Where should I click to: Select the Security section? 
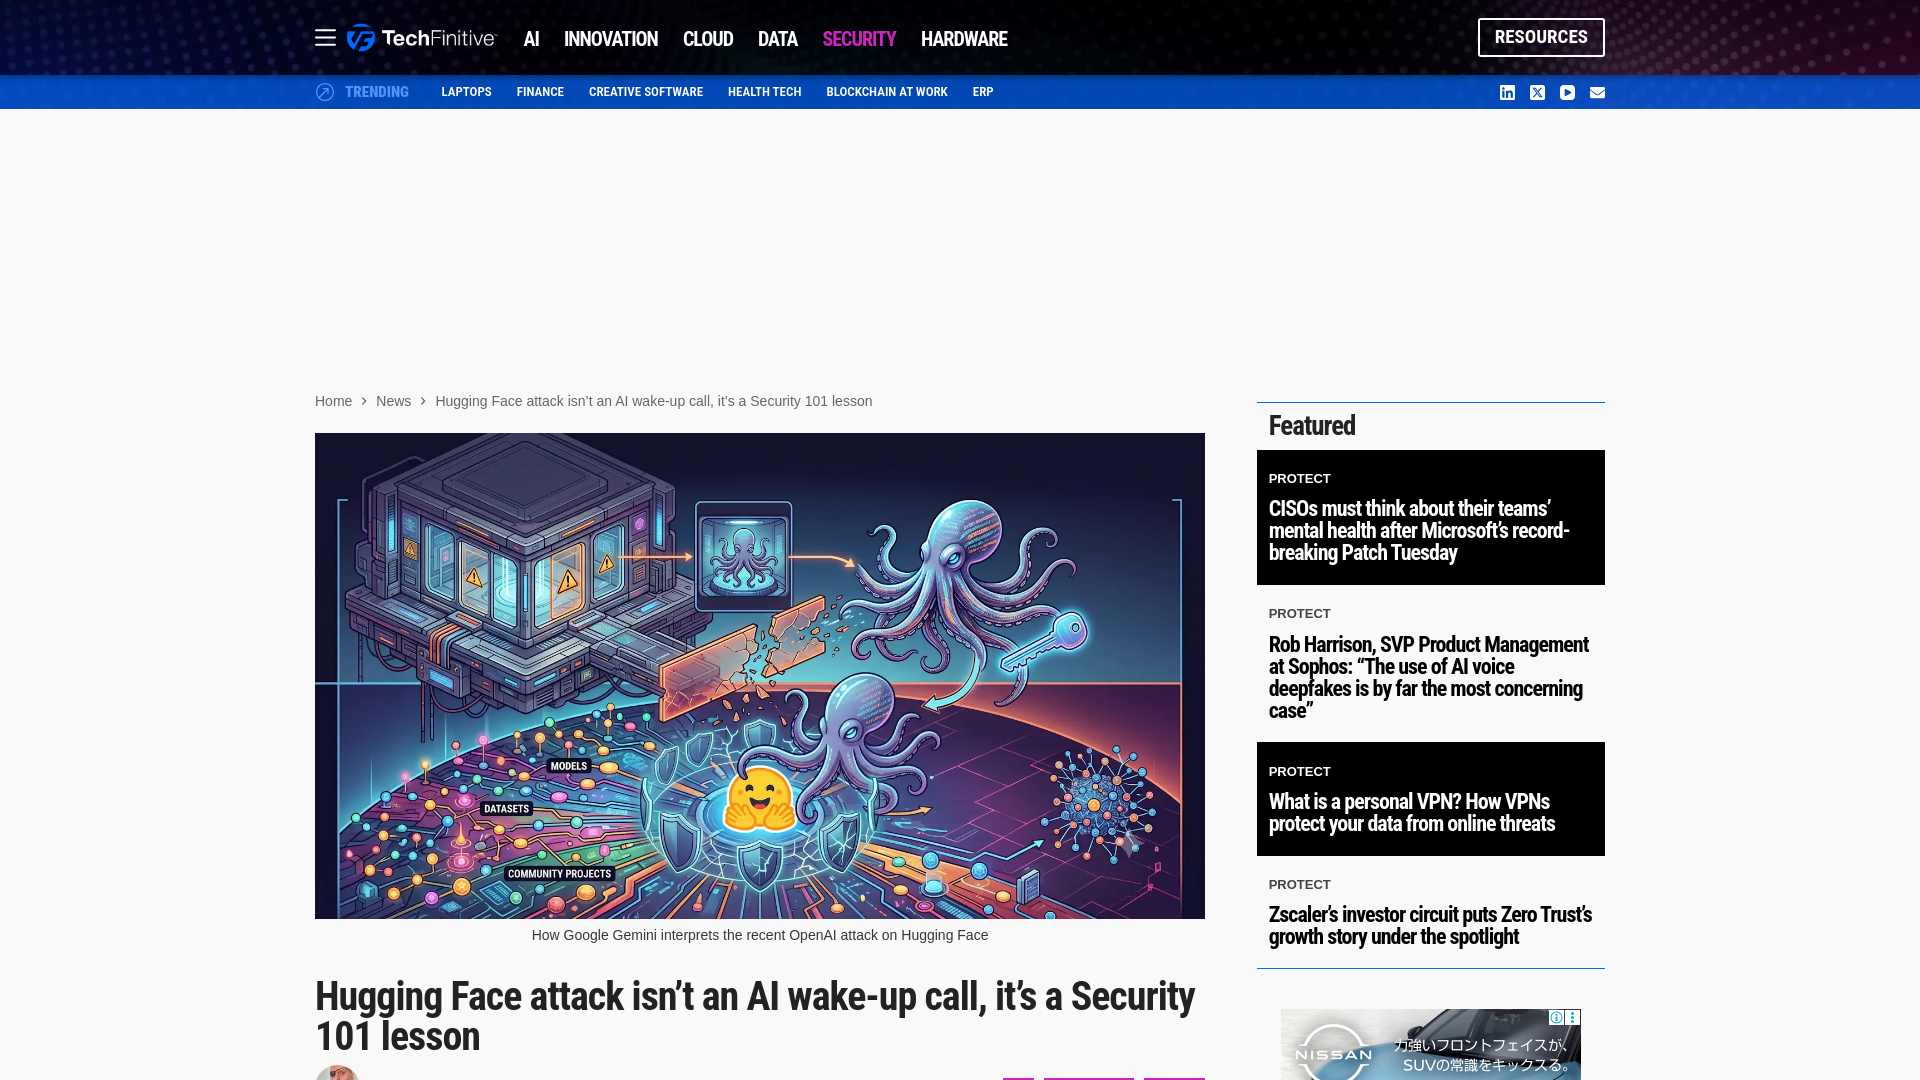(859, 39)
